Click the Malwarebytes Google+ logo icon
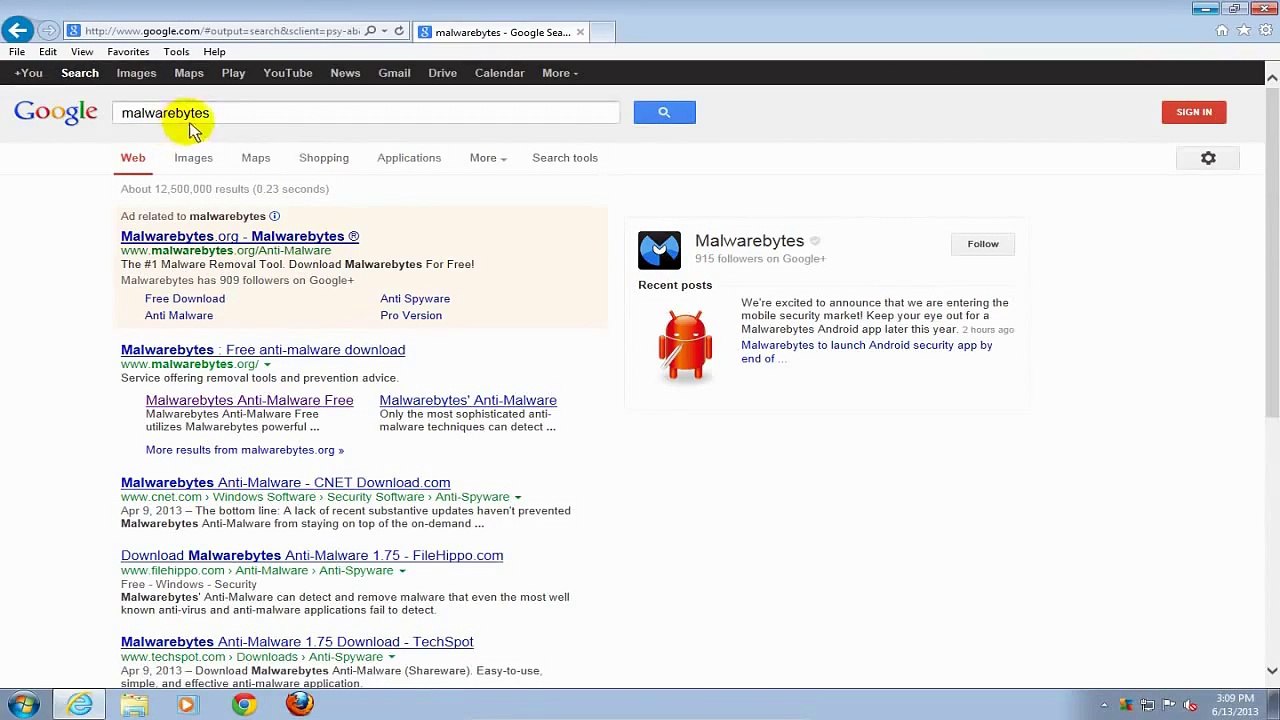Screen dimensions: 1280x720 tap(659, 250)
